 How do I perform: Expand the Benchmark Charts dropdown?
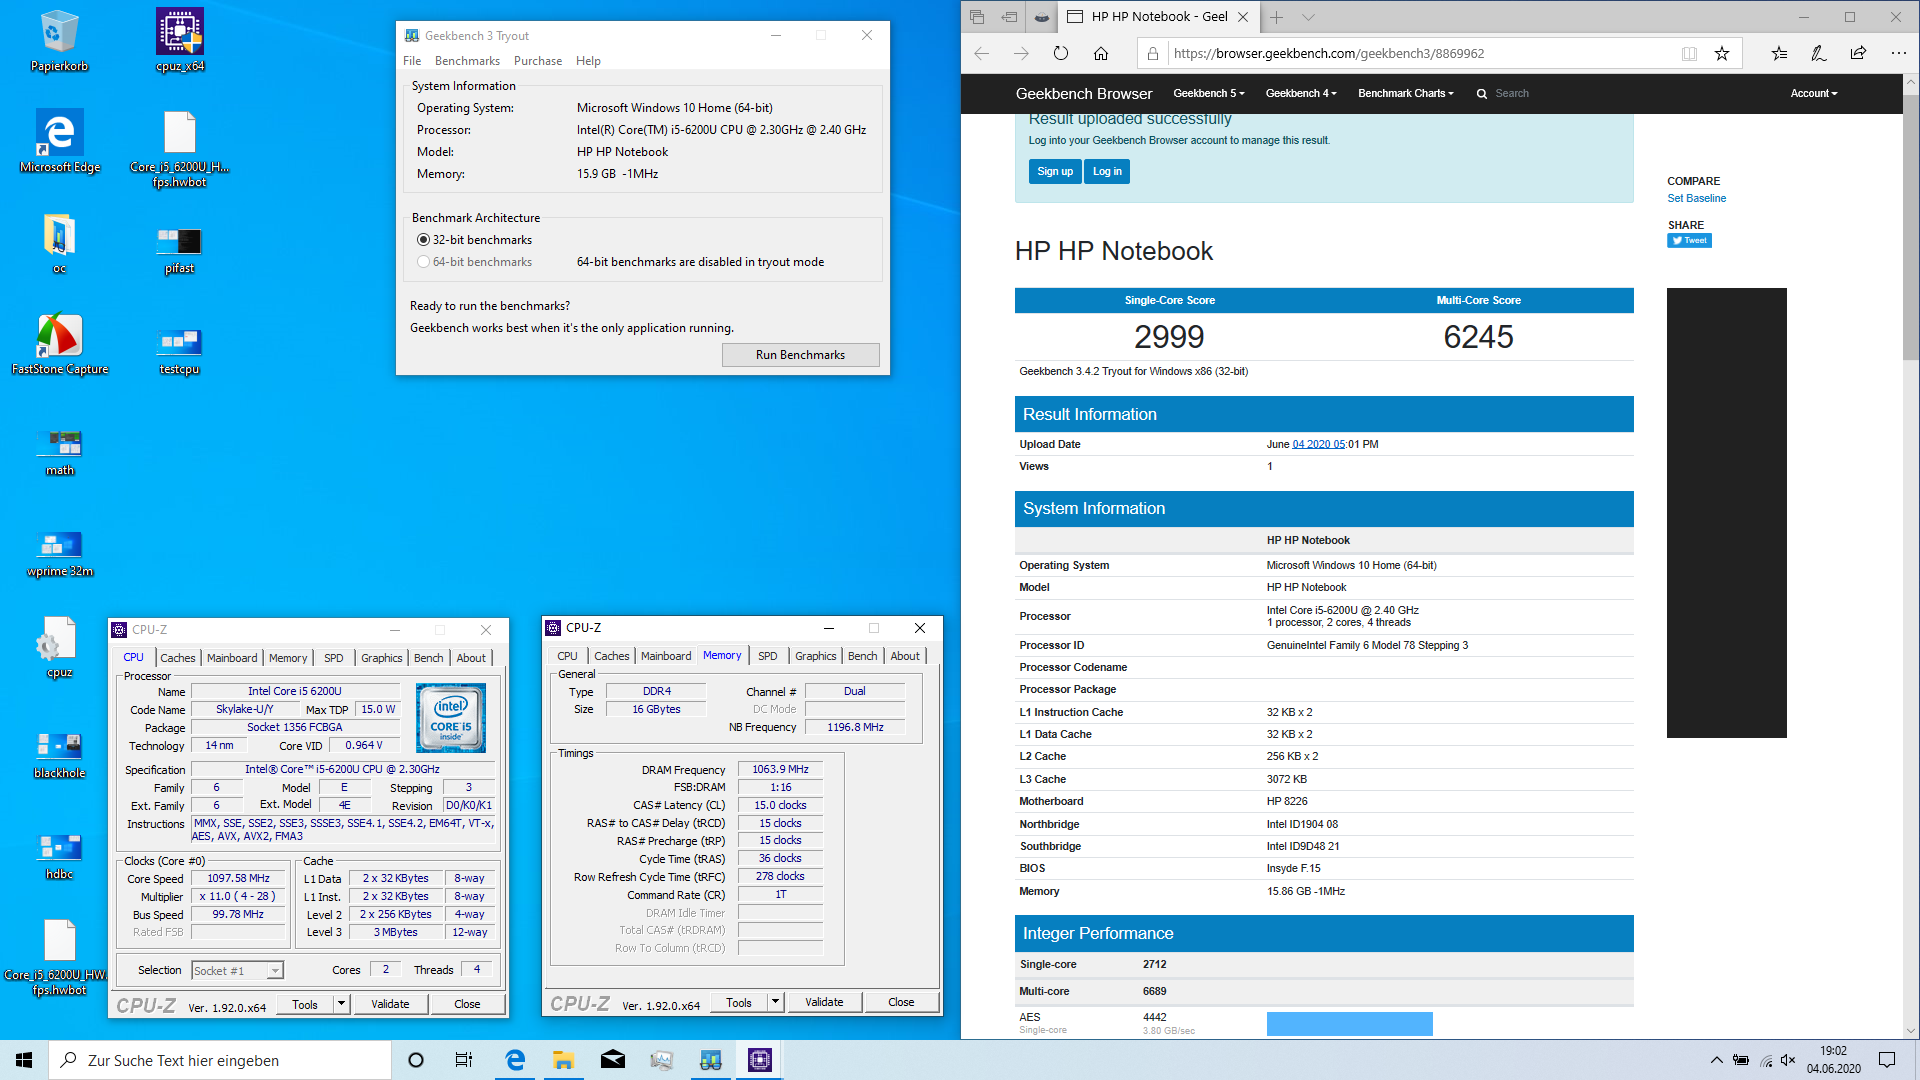[1405, 93]
